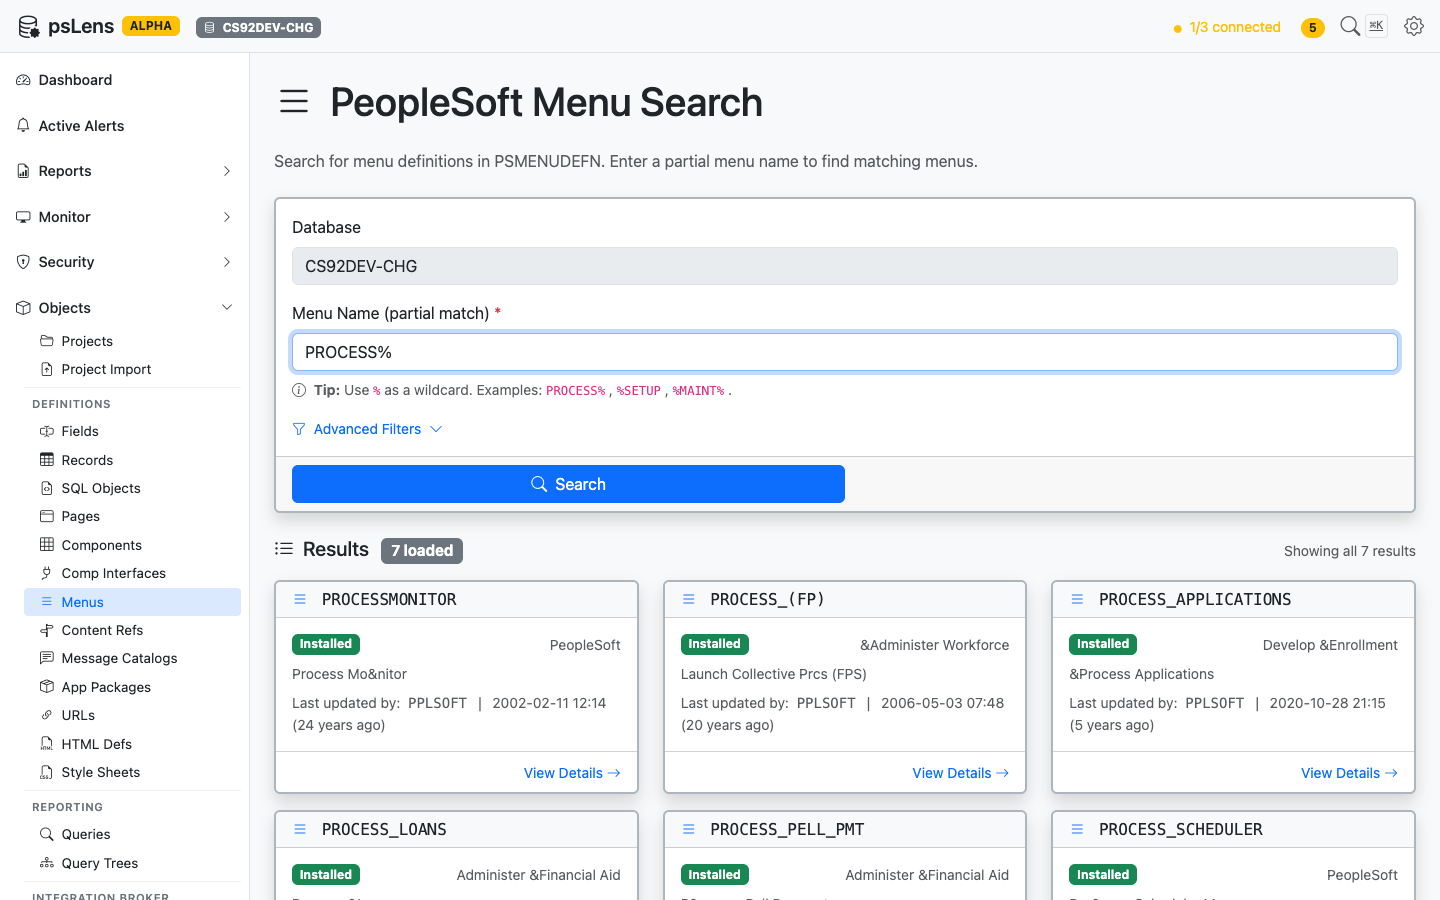
Task: Expand the Security sidebar section
Action: (124, 262)
